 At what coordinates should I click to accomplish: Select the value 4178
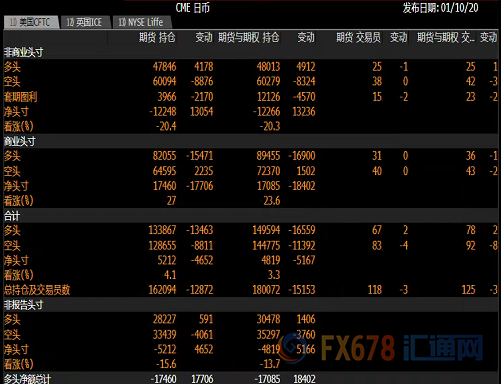click(204, 67)
